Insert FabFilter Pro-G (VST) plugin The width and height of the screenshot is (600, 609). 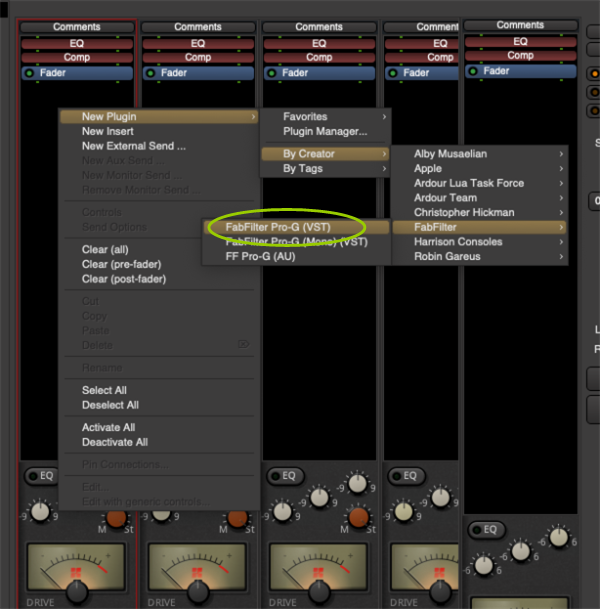point(297,227)
